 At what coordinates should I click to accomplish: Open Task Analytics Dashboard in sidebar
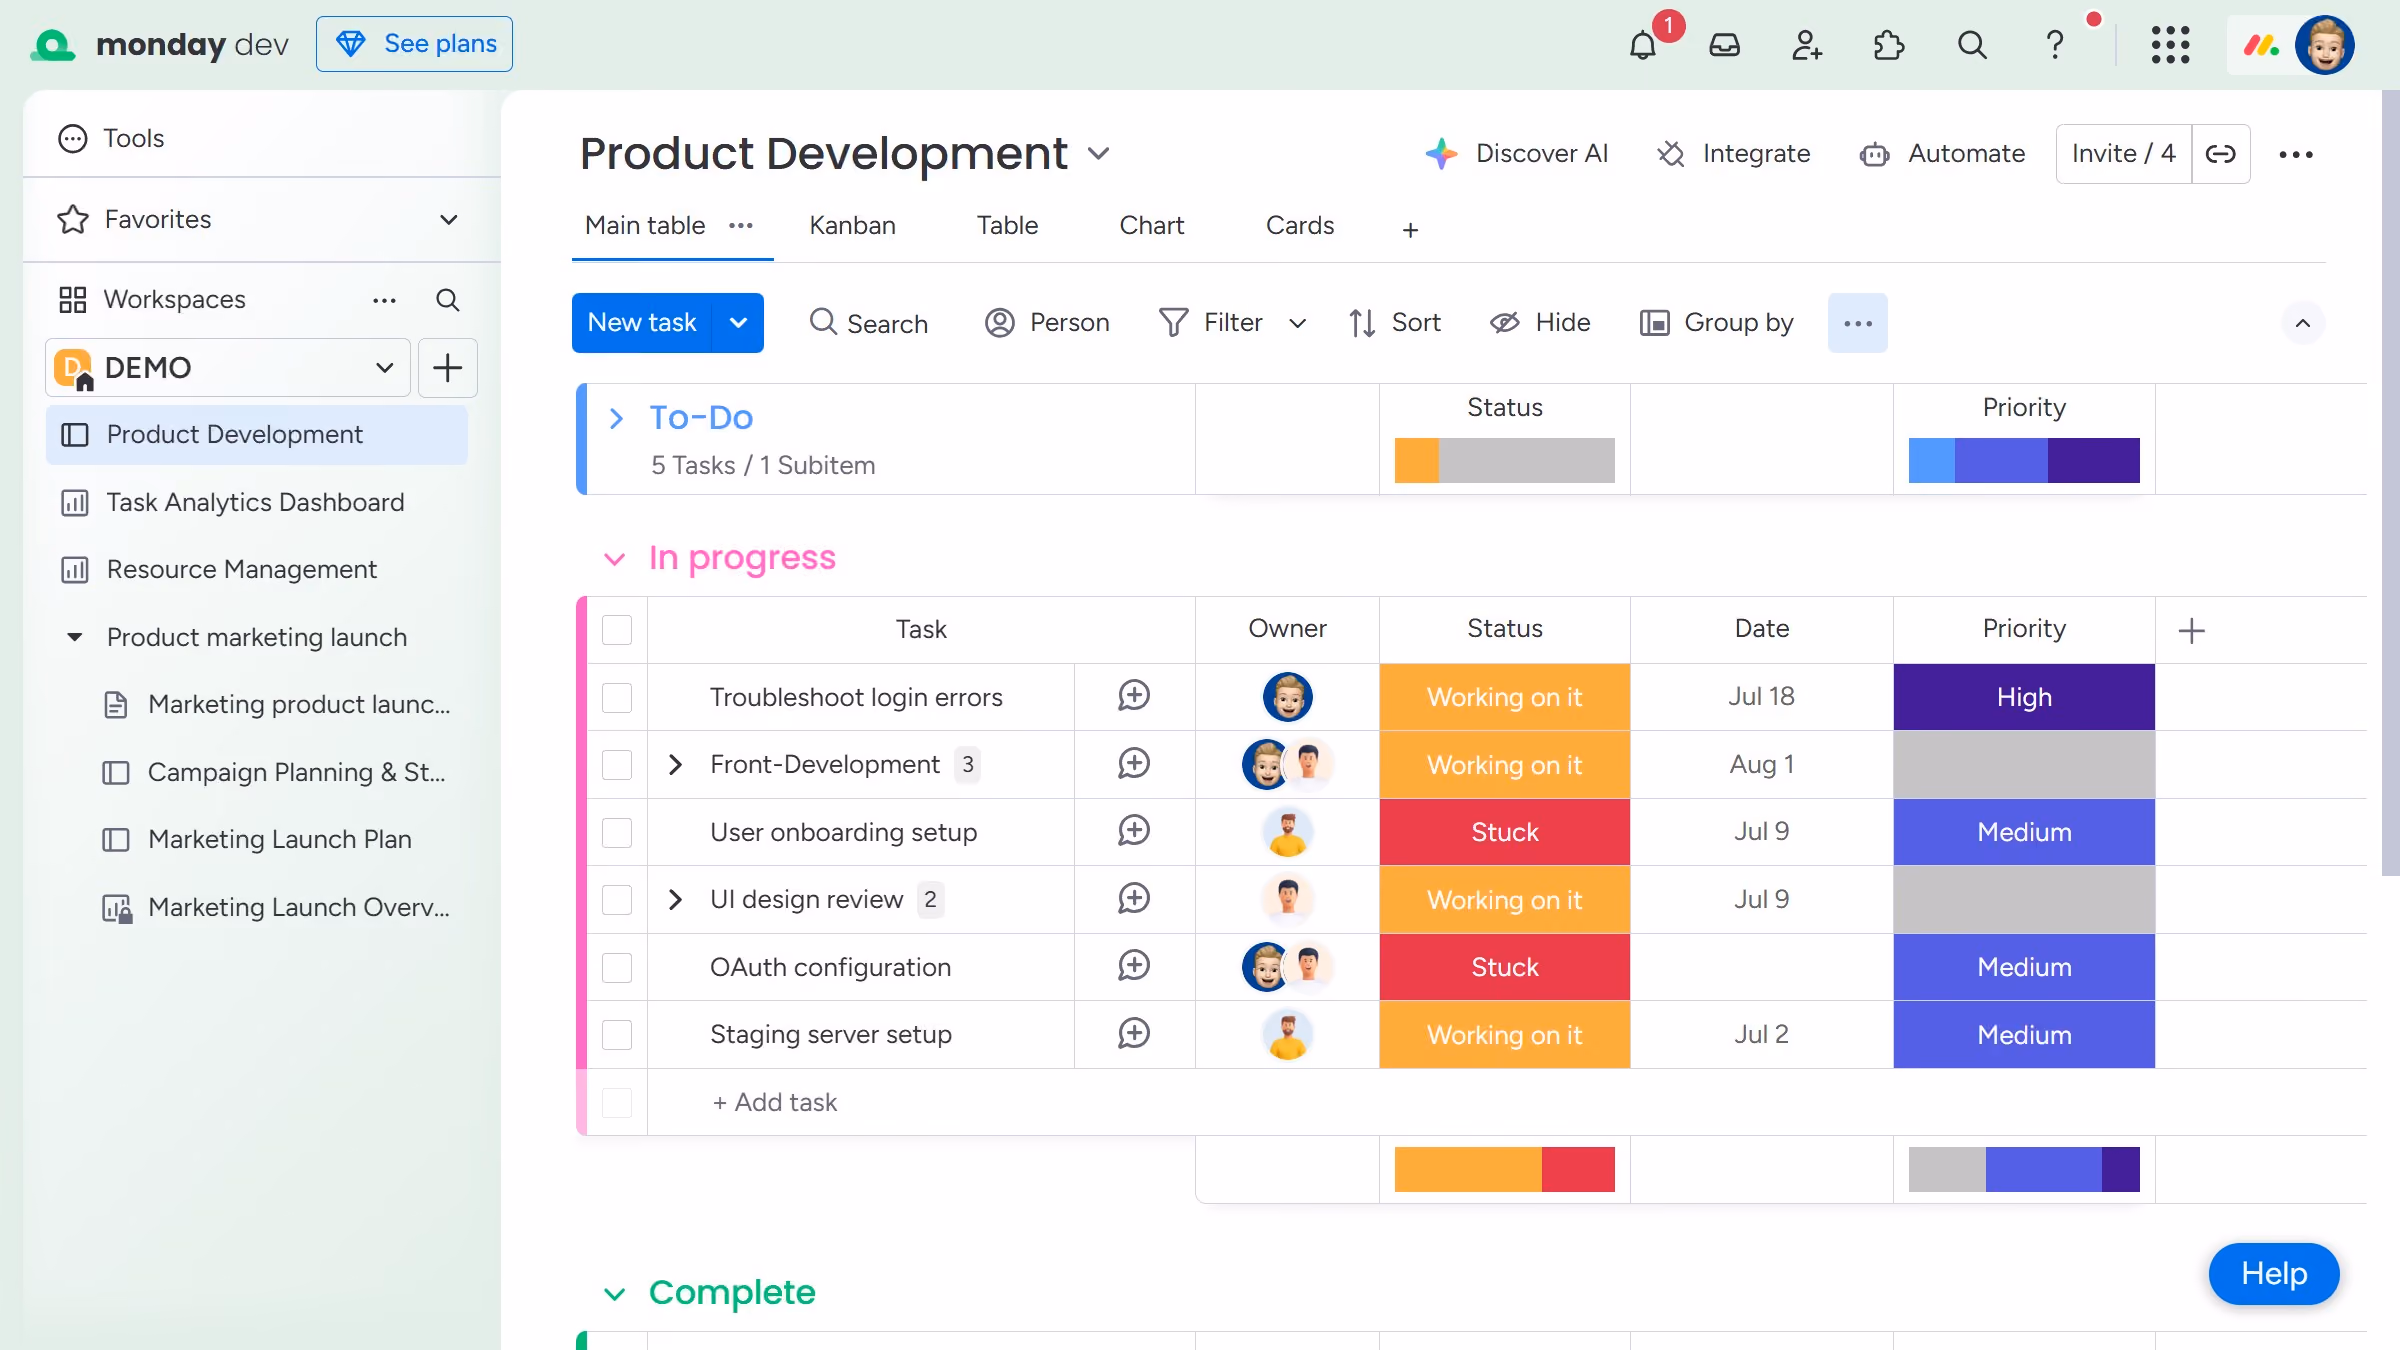[256, 502]
